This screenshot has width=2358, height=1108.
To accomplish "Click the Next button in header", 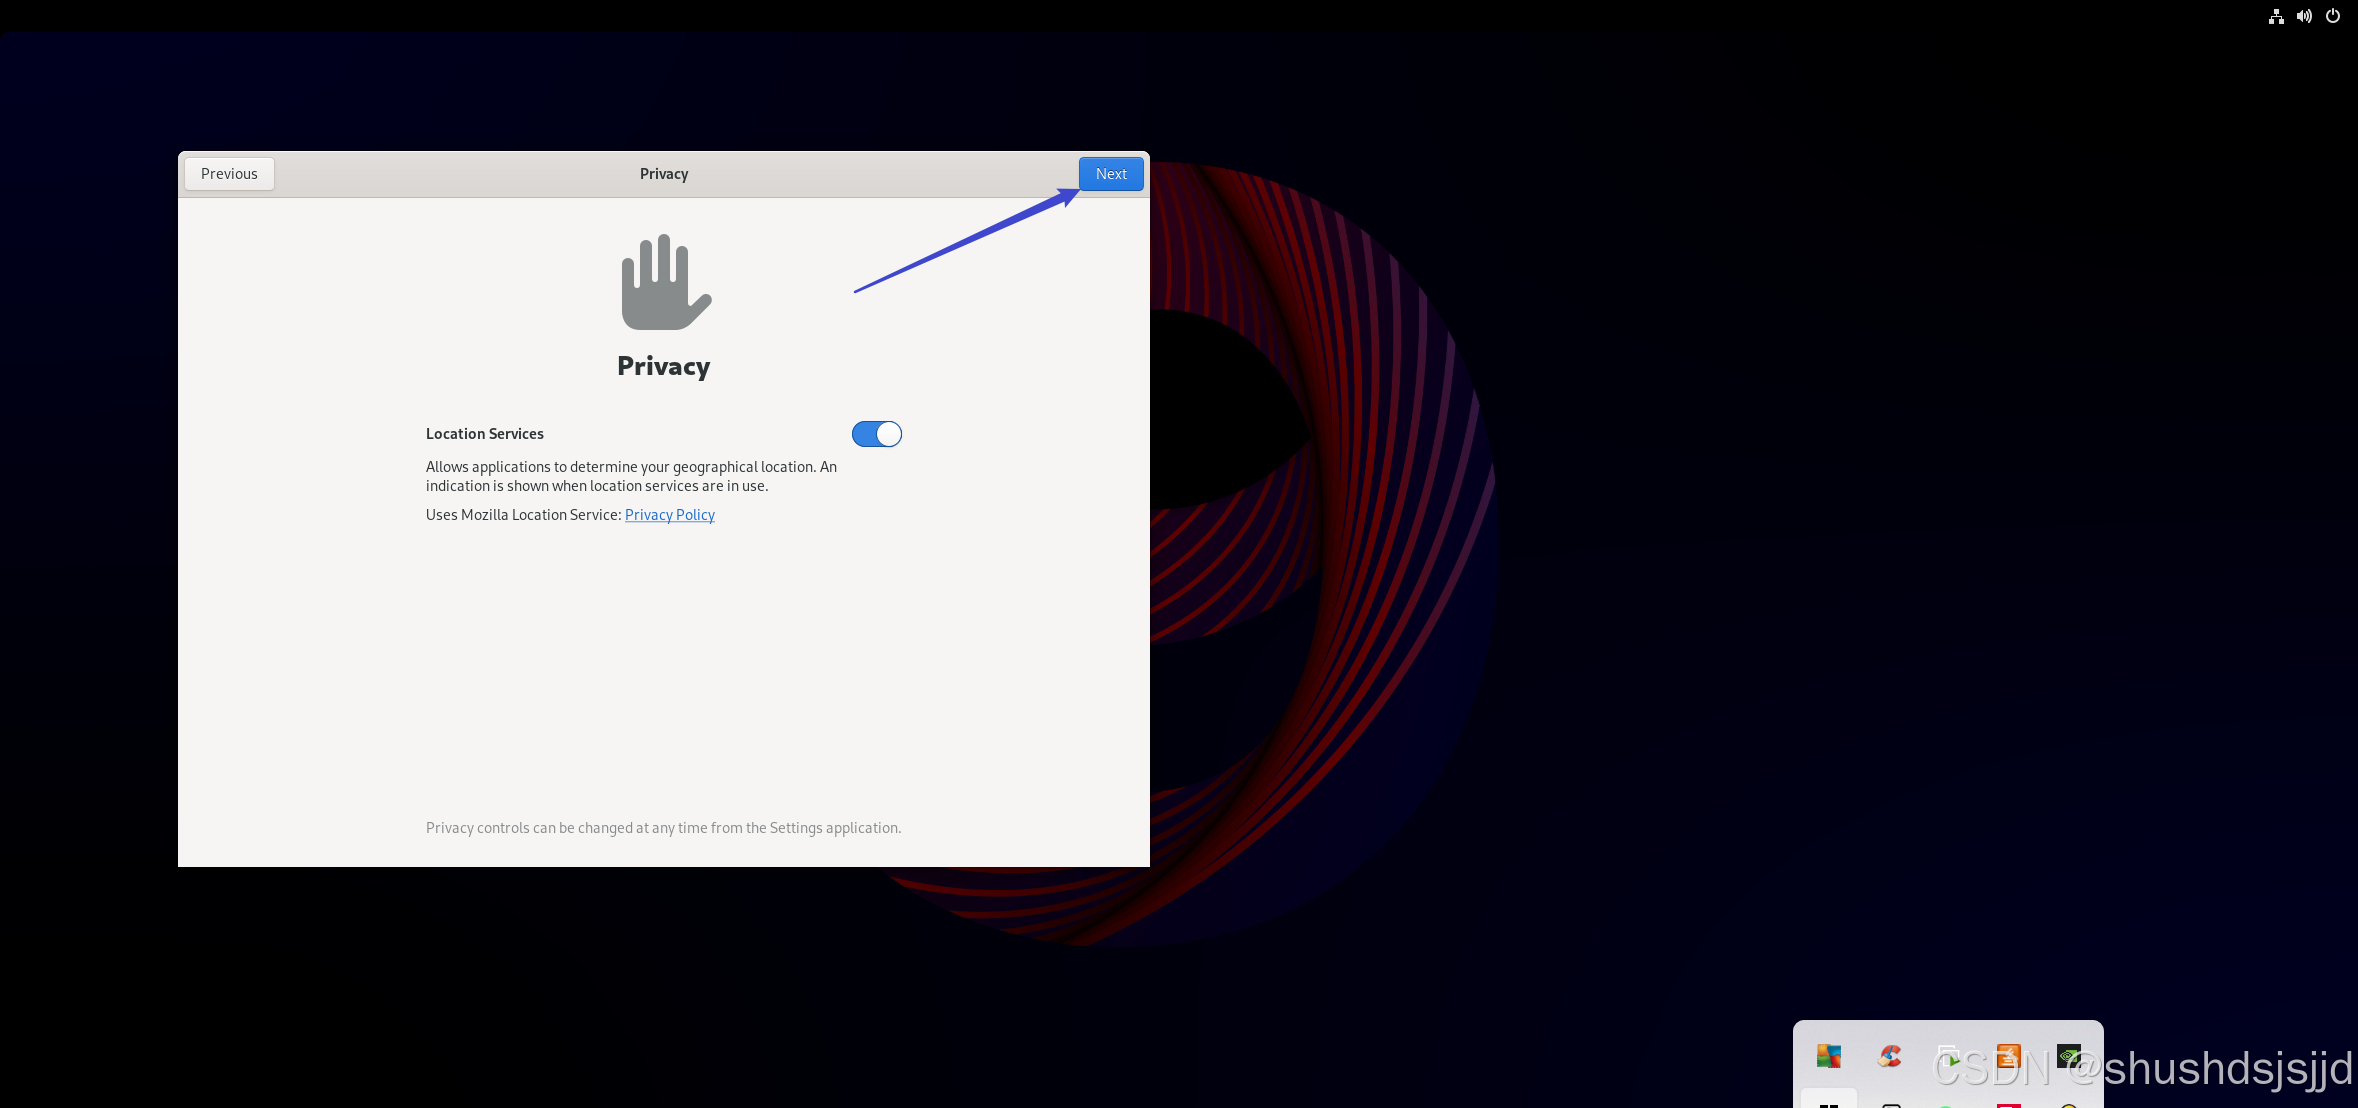I will (1110, 174).
